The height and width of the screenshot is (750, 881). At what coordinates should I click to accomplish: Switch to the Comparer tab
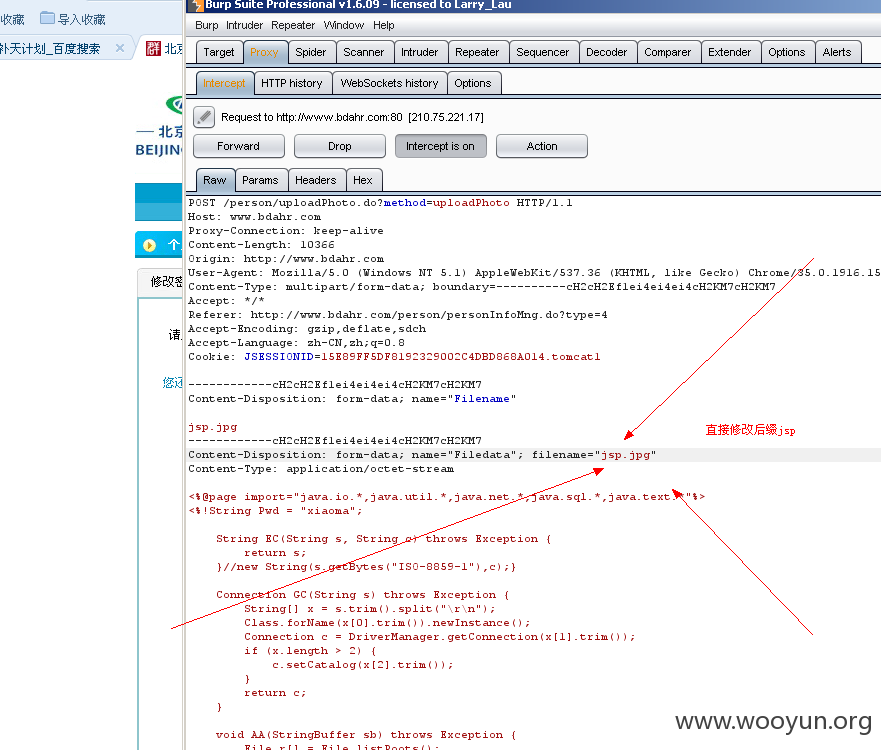coord(668,52)
